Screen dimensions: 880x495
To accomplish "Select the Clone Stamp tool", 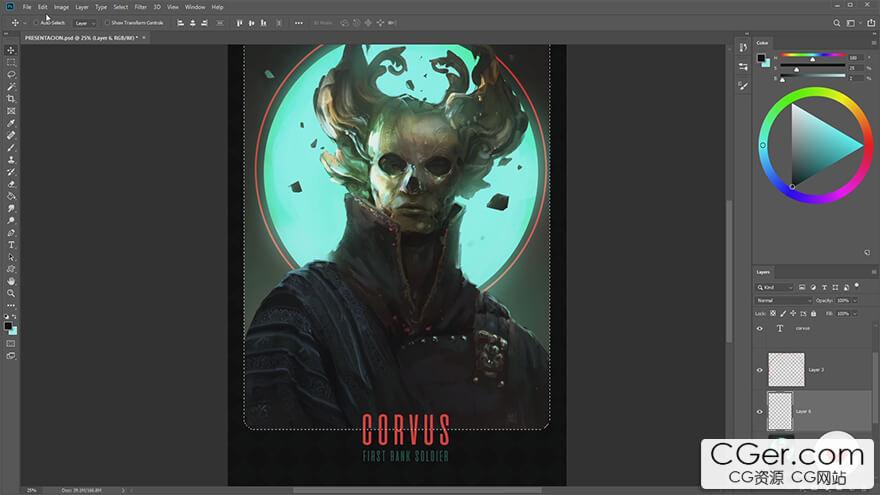I will 11,160.
